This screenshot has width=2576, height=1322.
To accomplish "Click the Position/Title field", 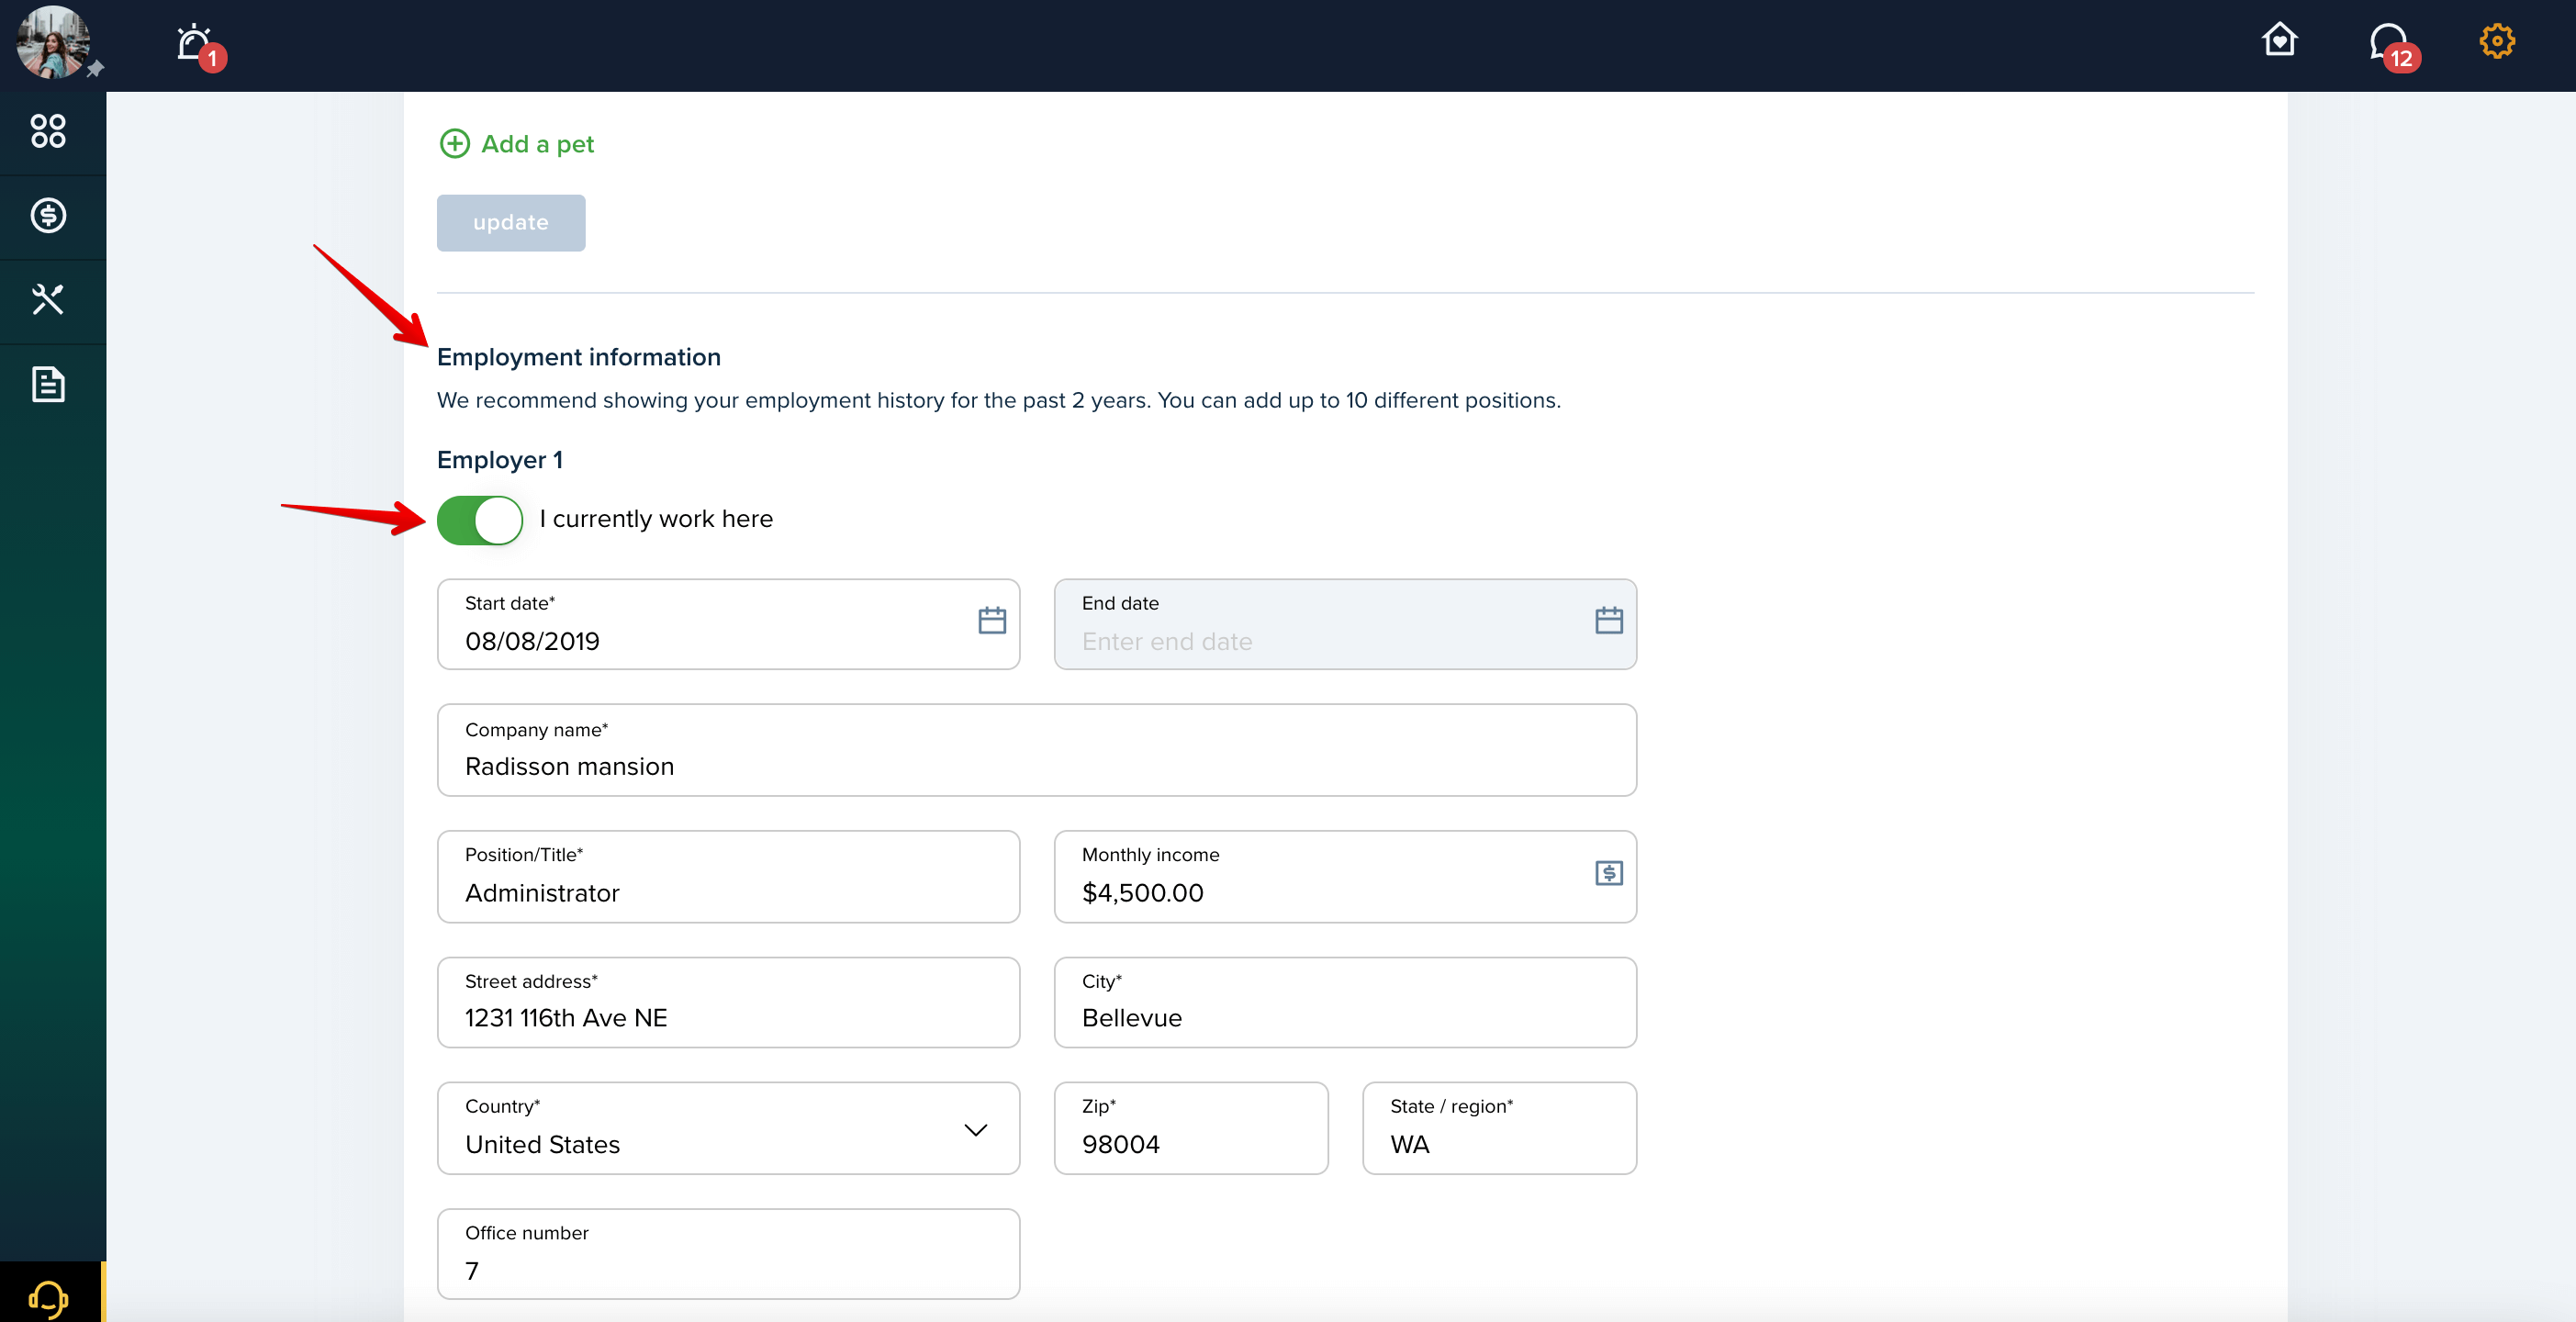I will point(728,877).
